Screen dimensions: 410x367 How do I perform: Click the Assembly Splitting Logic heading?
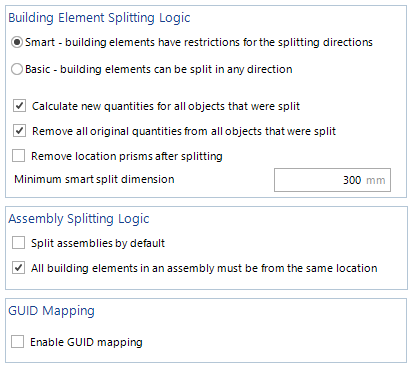(x=79, y=219)
